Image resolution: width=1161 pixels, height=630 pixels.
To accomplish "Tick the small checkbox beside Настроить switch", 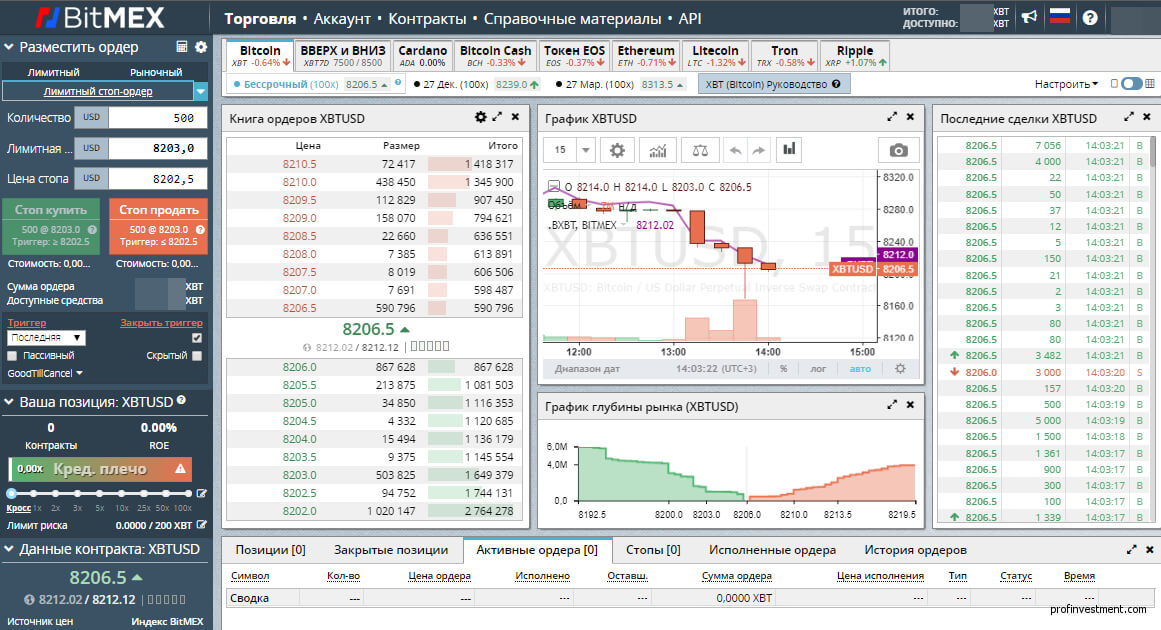I will [x=1114, y=84].
